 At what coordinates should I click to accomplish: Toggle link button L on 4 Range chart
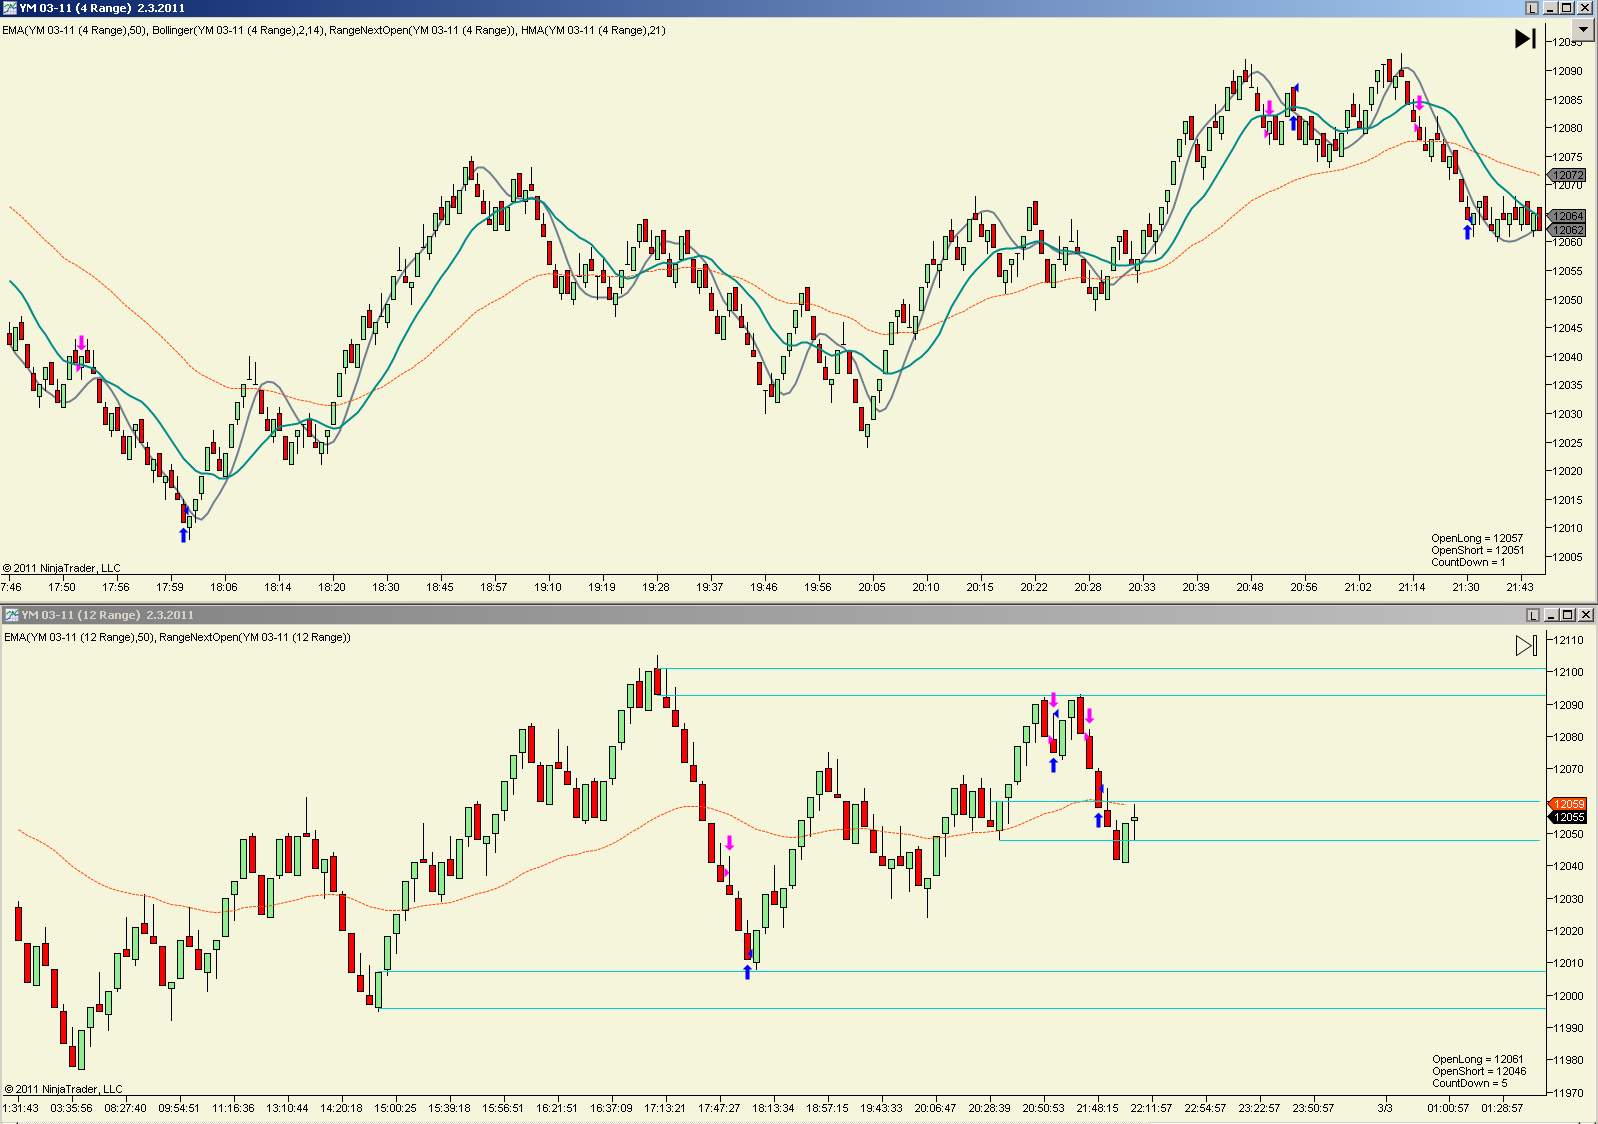tap(1532, 8)
